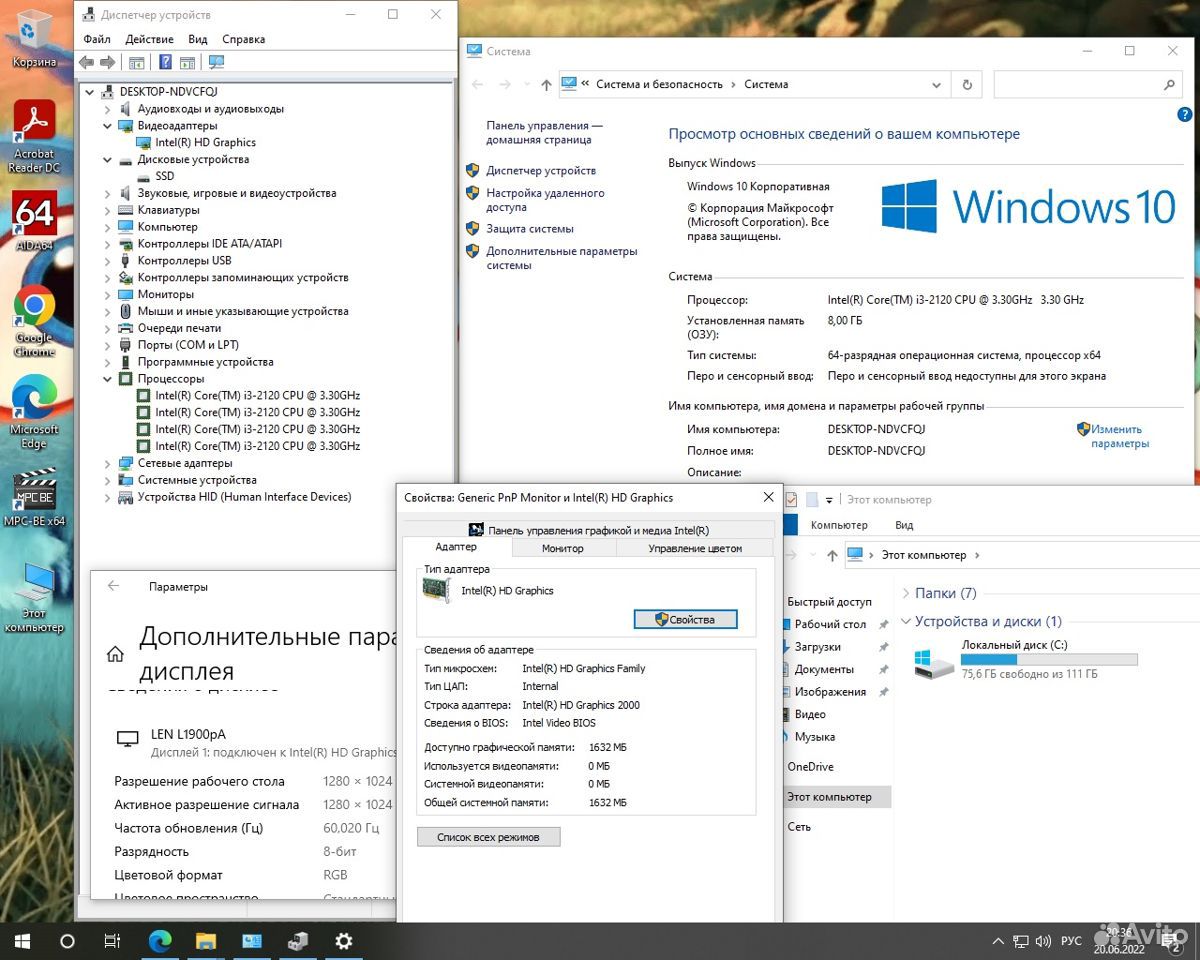Click the File Explorer taskbar icon
Screen dimensions: 1200x960
pos(206,941)
